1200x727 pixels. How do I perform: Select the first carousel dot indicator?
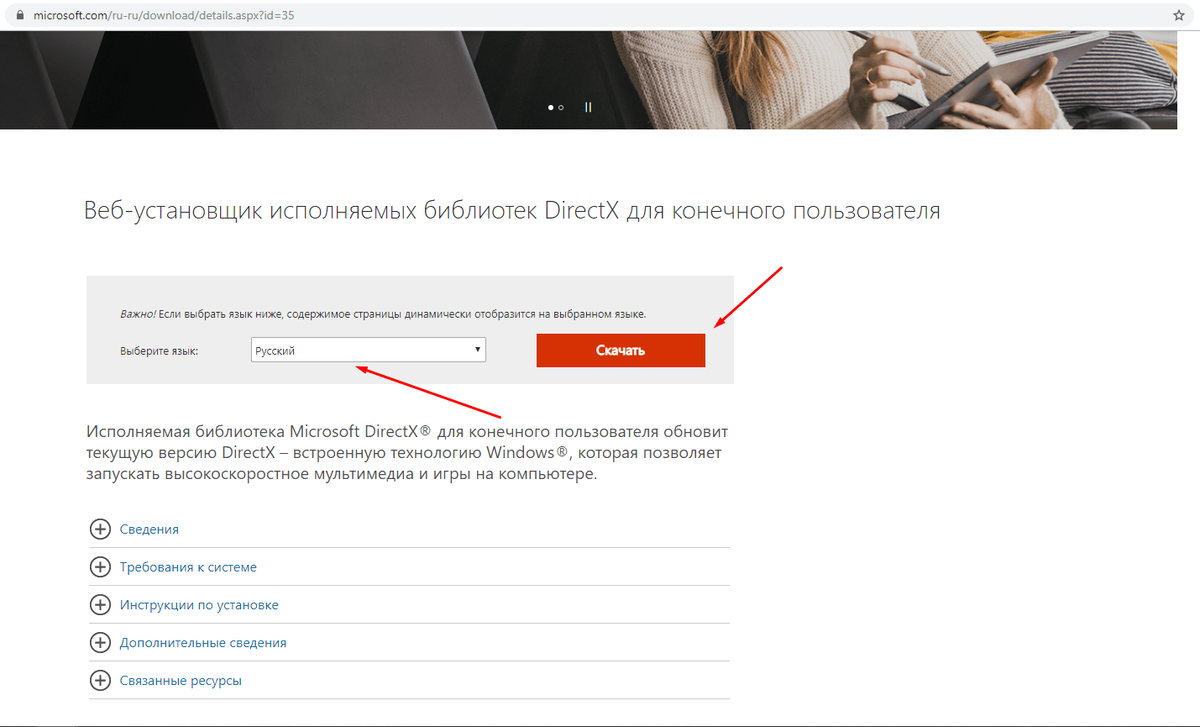pos(551,107)
